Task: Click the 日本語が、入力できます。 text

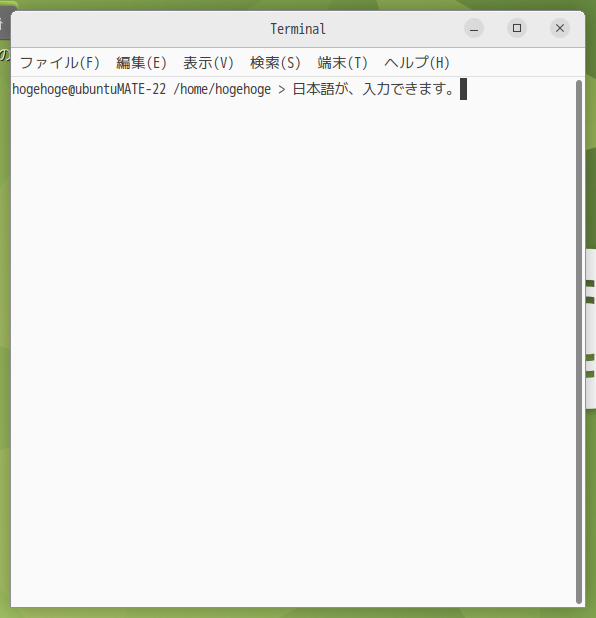Action: click(x=374, y=89)
